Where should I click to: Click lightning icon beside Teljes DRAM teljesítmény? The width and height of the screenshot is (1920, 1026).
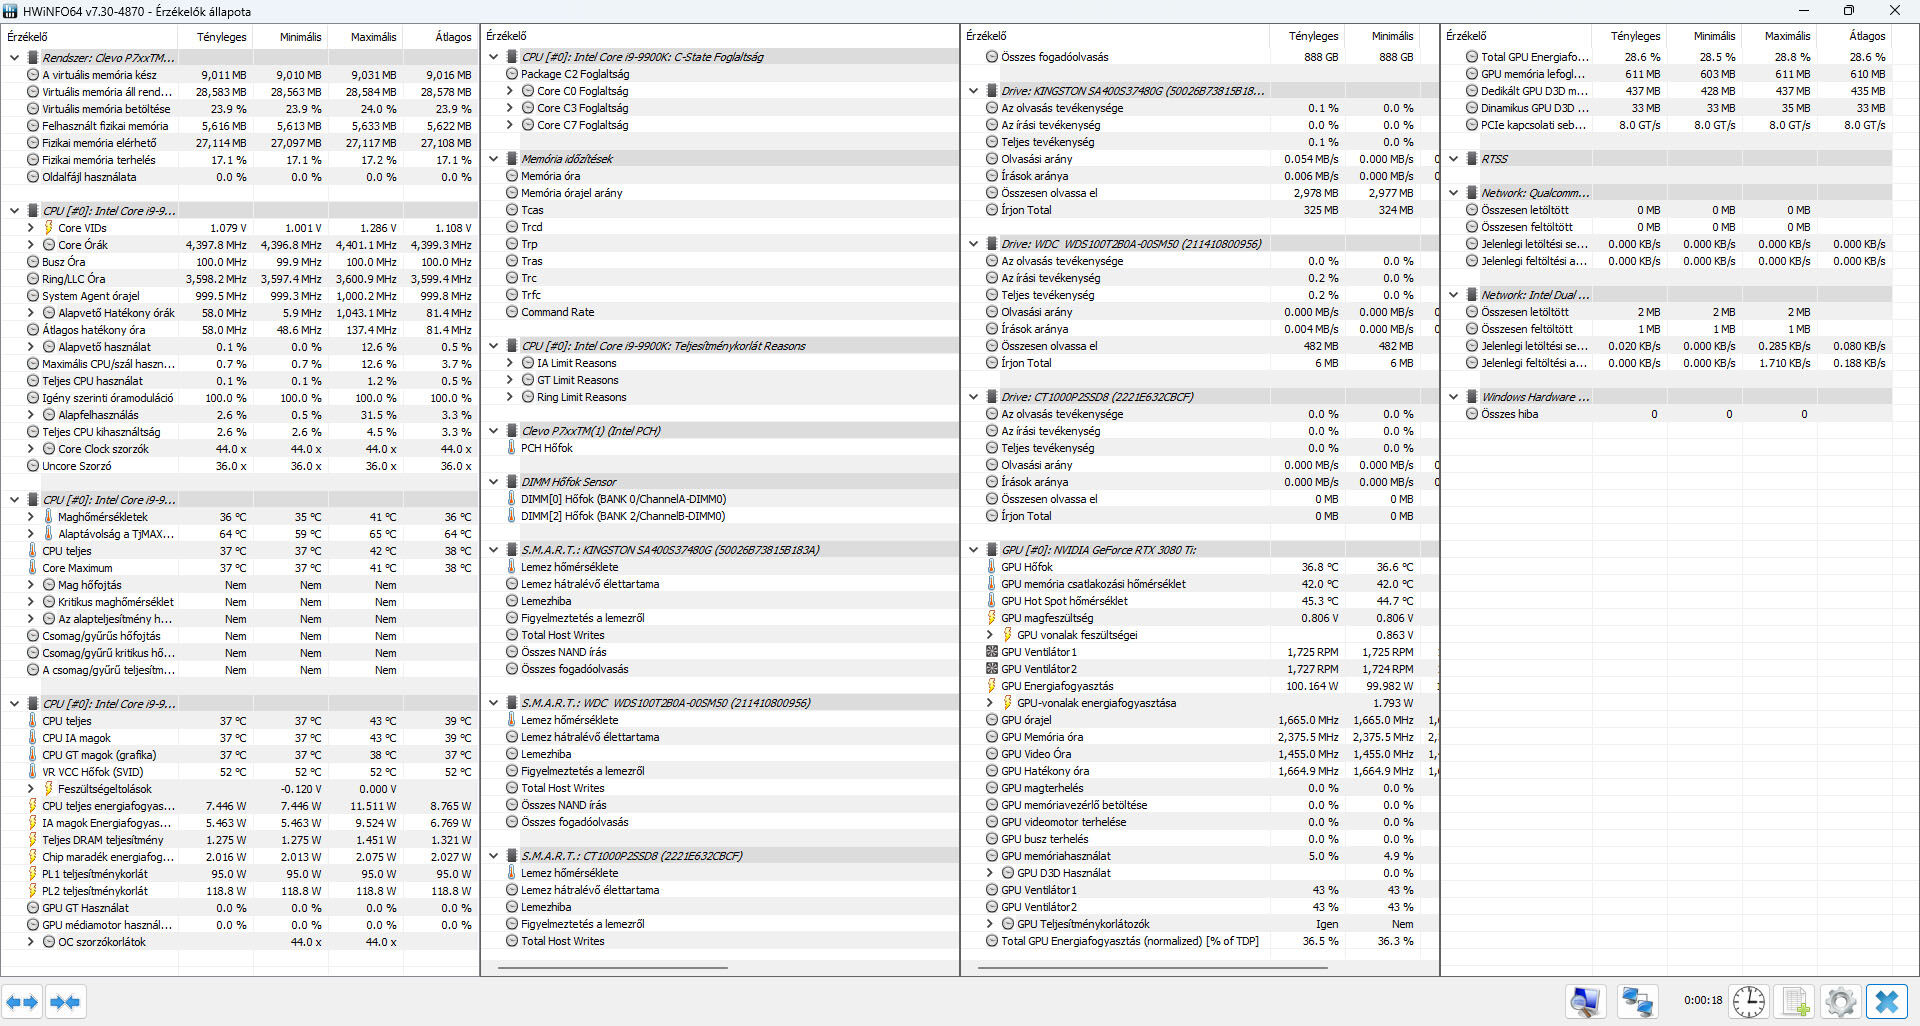pos(32,840)
